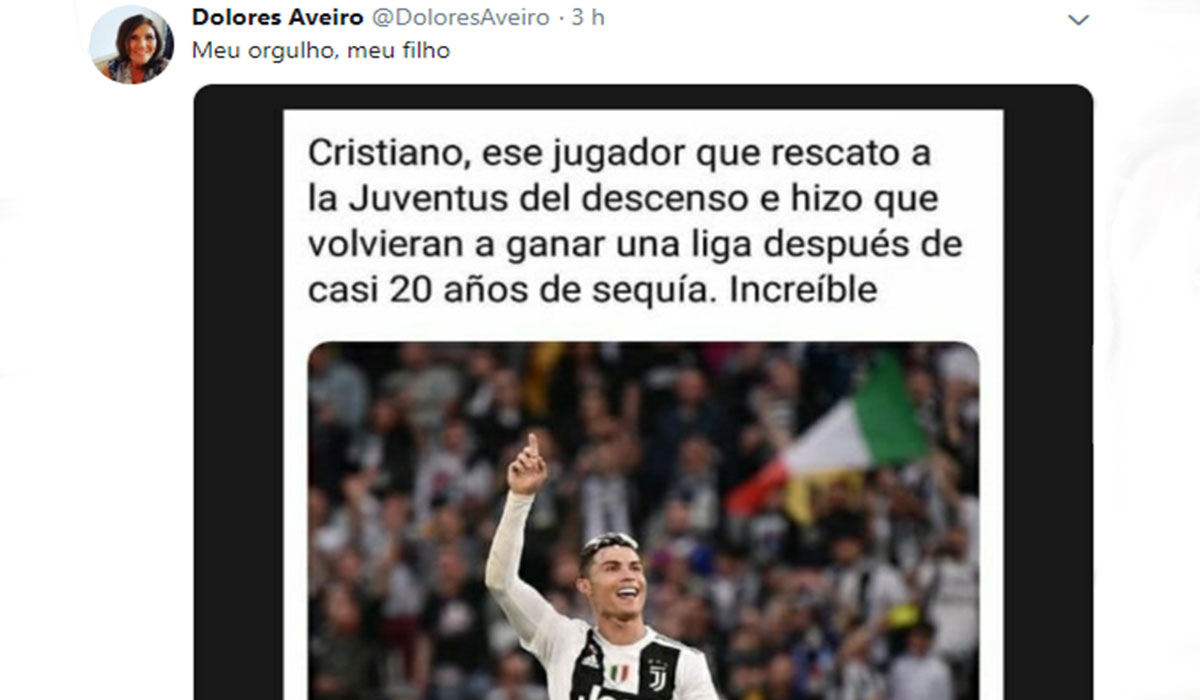1200x700 pixels.
Task: Click the Italian shield patch on shirt
Action: pos(620,673)
